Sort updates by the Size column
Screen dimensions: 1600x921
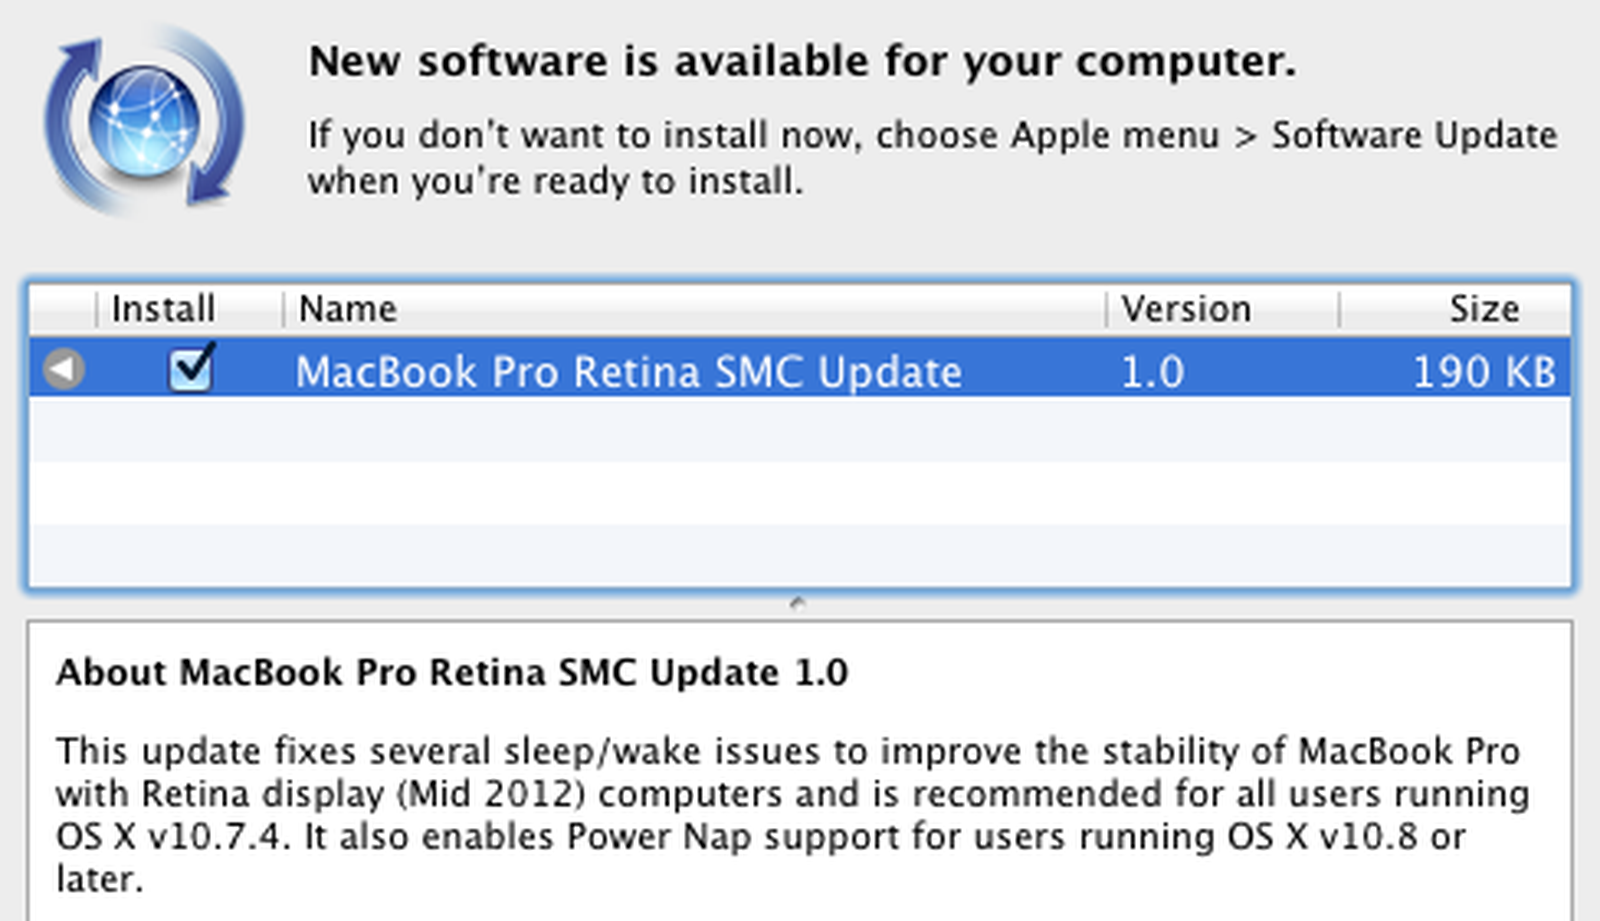pyautogui.click(x=1484, y=308)
